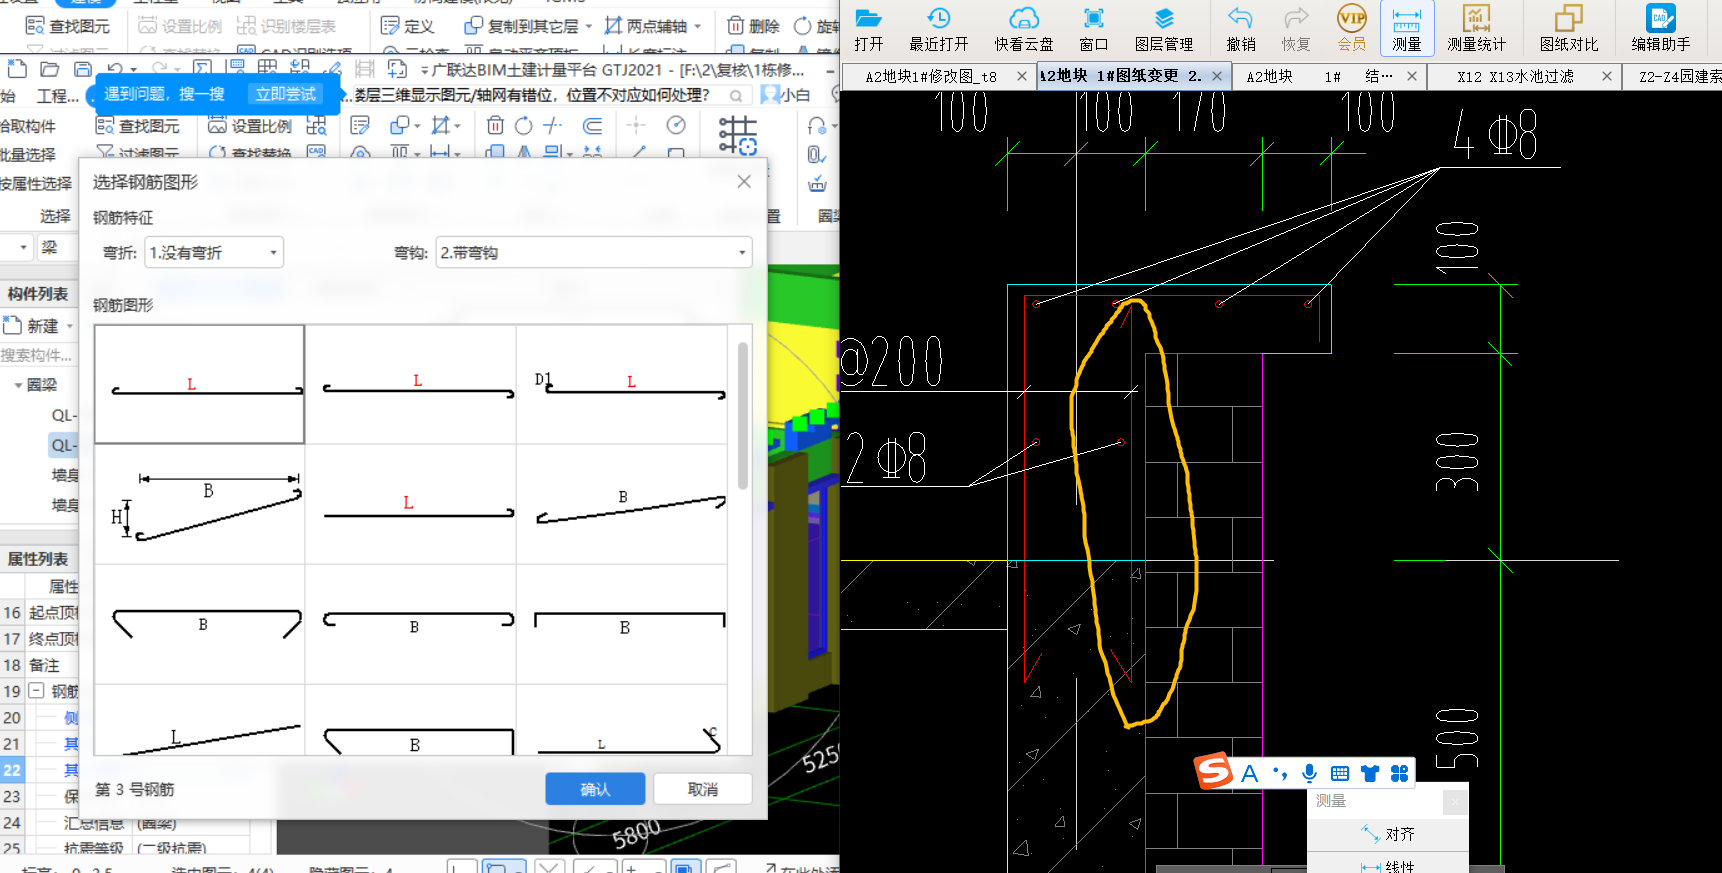Open the 弯折 dropdown 1.没有弯折
This screenshot has height=873, width=1722.
(x=214, y=253)
